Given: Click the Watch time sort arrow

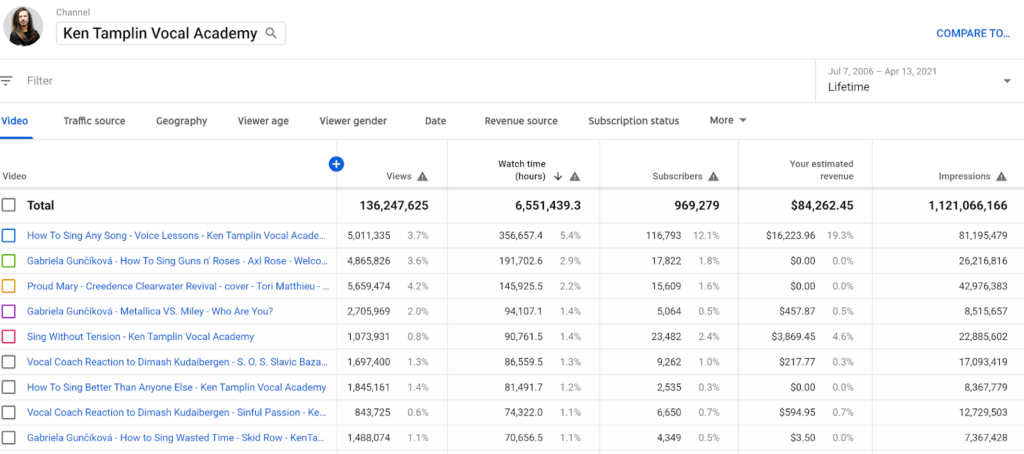Looking at the screenshot, I should pyautogui.click(x=558, y=176).
